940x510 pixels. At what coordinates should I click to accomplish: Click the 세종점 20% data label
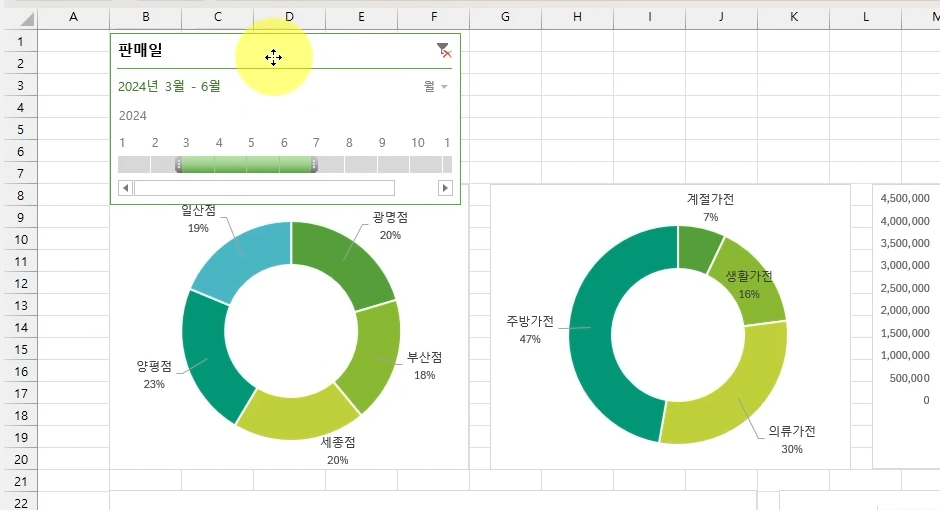(x=338, y=451)
